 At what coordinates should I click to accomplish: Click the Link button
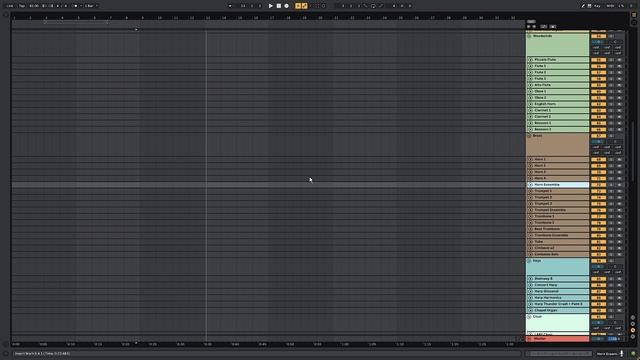click(x=9, y=6)
